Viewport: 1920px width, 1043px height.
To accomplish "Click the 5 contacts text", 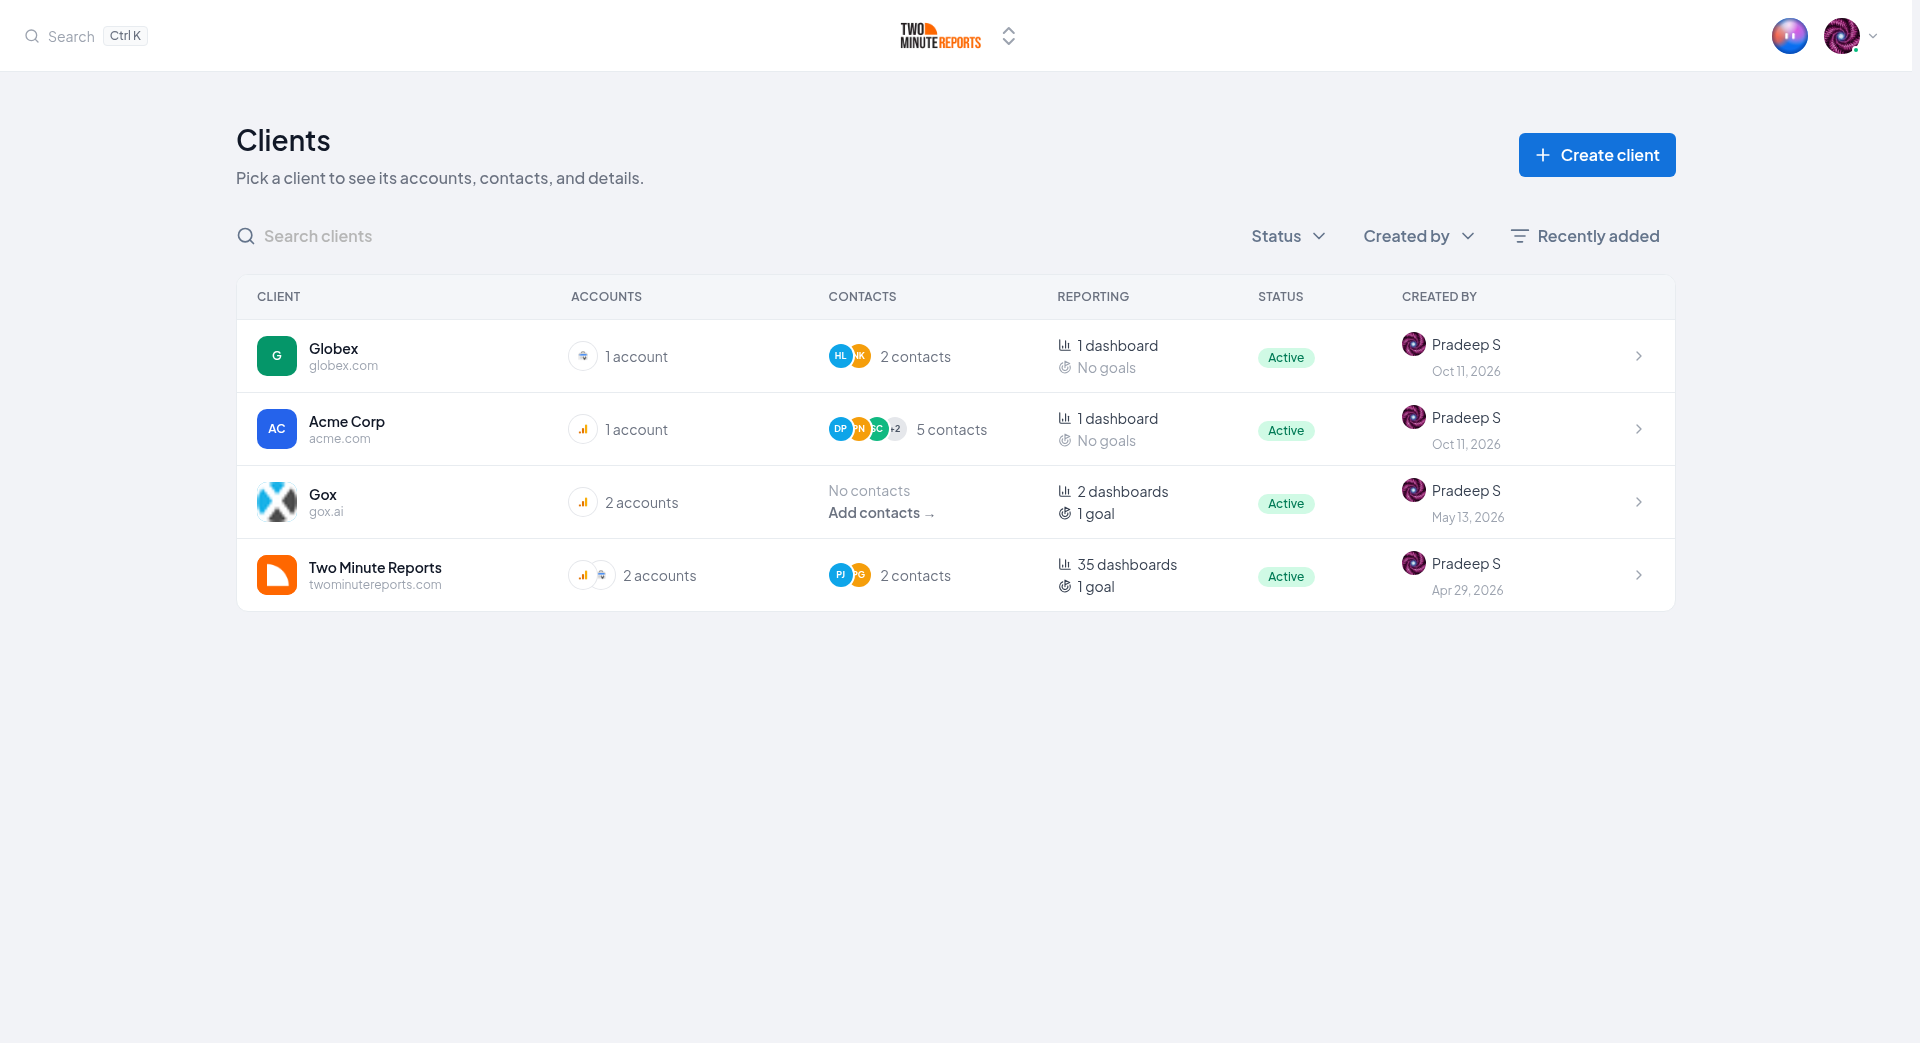I will (x=951, y=430).
